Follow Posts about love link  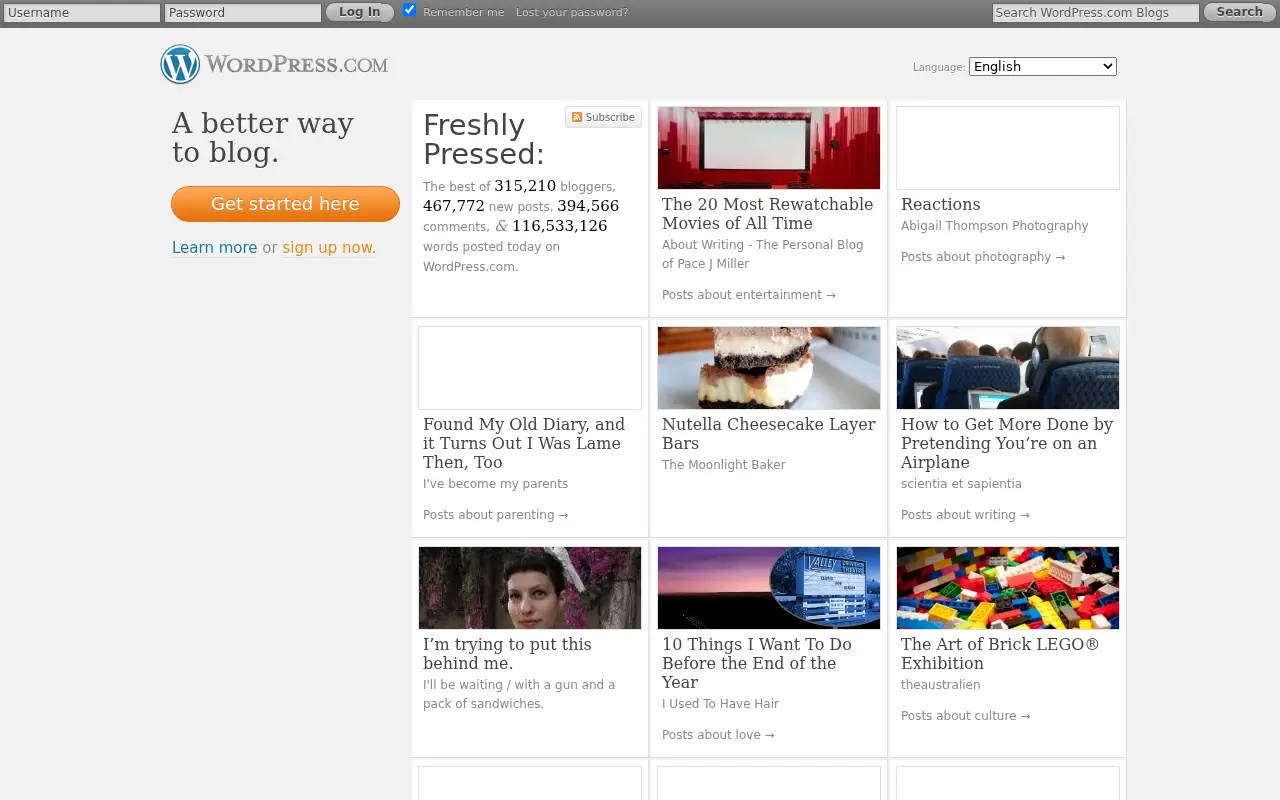(718, 735)
